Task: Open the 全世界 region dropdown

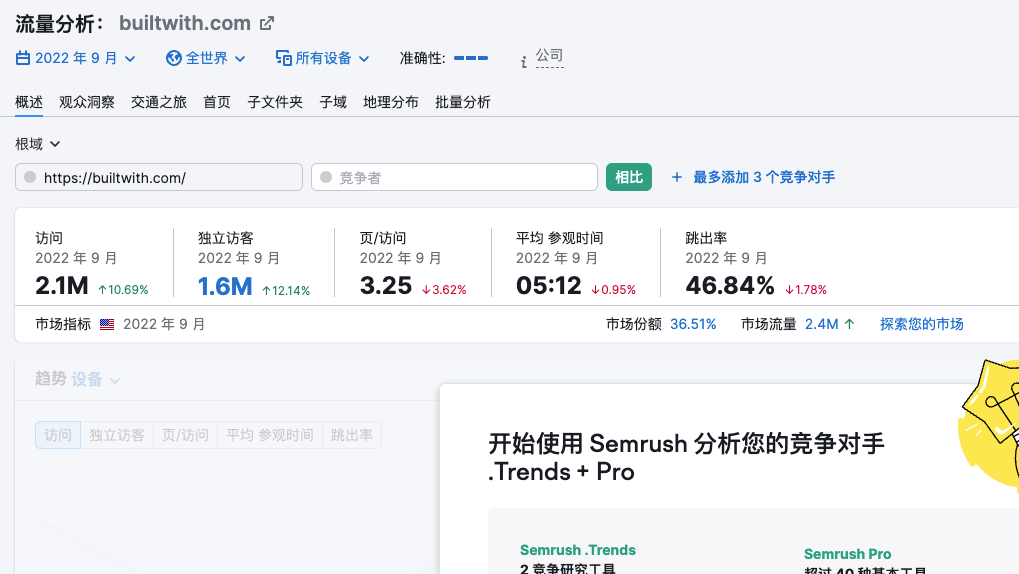Action: (205, 58)
